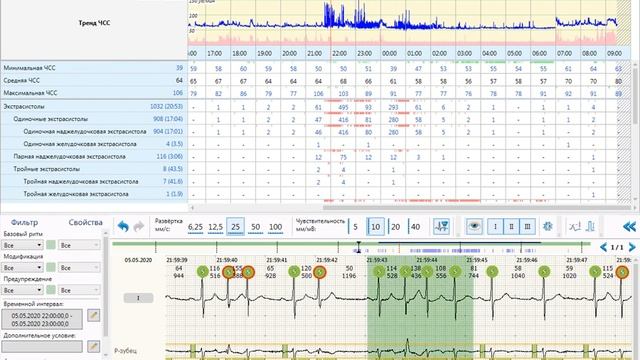Click the time interval field 05.05.2020 22:00
640x360 pixels.
[x=42, y=319]
